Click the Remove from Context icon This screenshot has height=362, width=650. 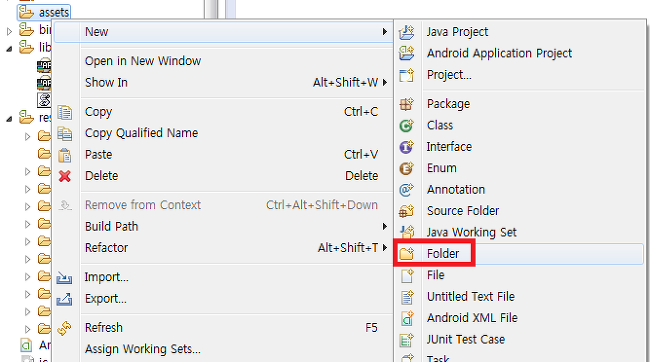[65, 205]
